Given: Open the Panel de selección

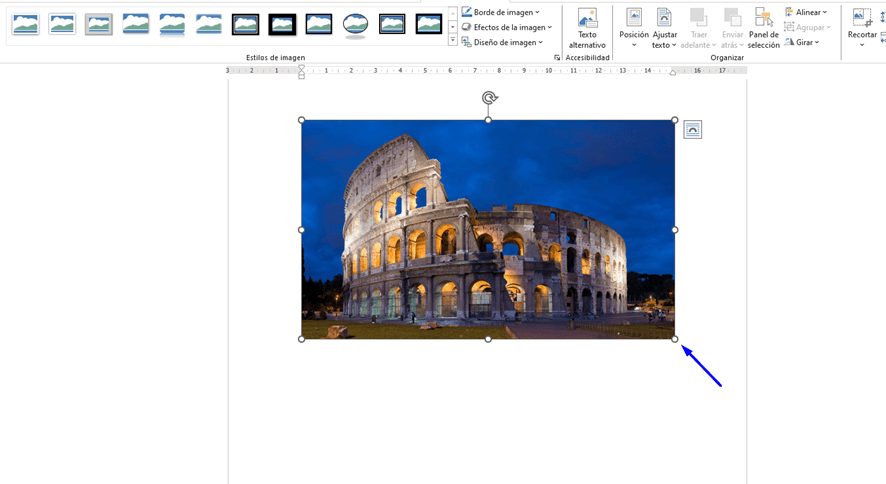Looking at the screenshot, I should [x=763, y=29].
